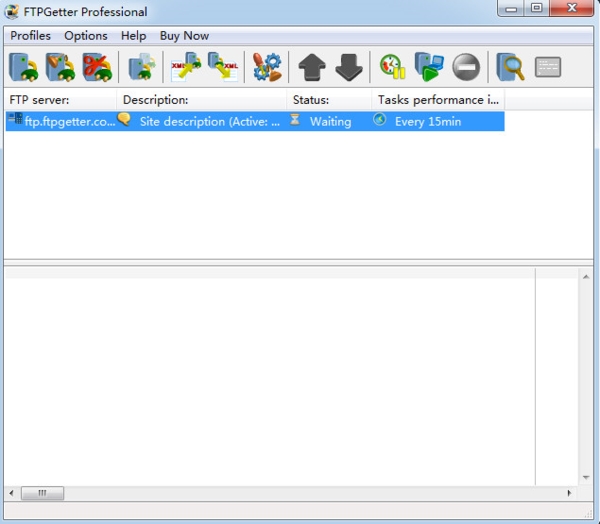
Task: Click the horizontal scrollbar left arrow
Action: coord(11,493)
